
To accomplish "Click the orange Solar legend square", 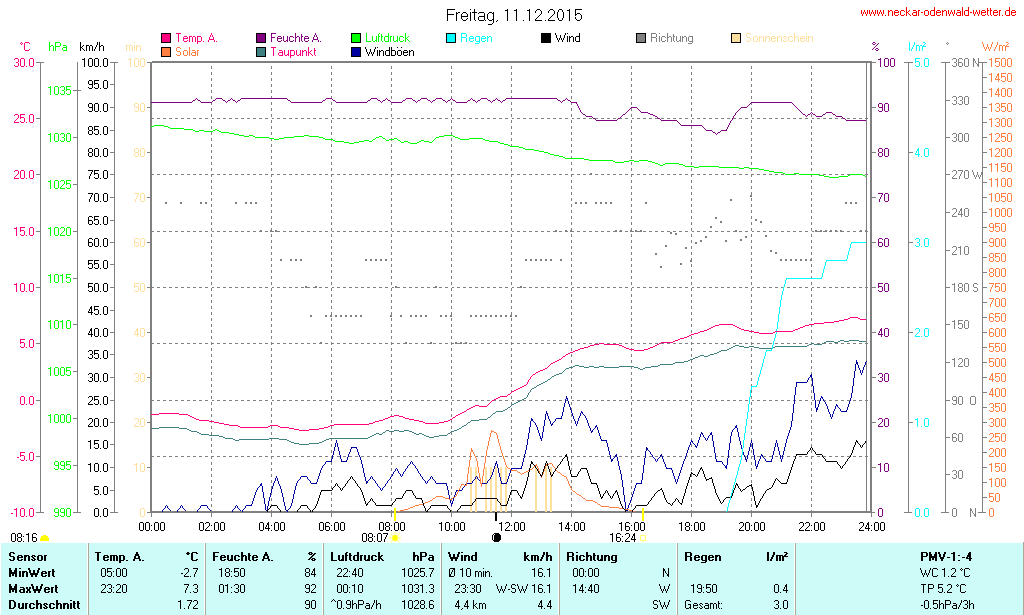I will coord(166,52).
